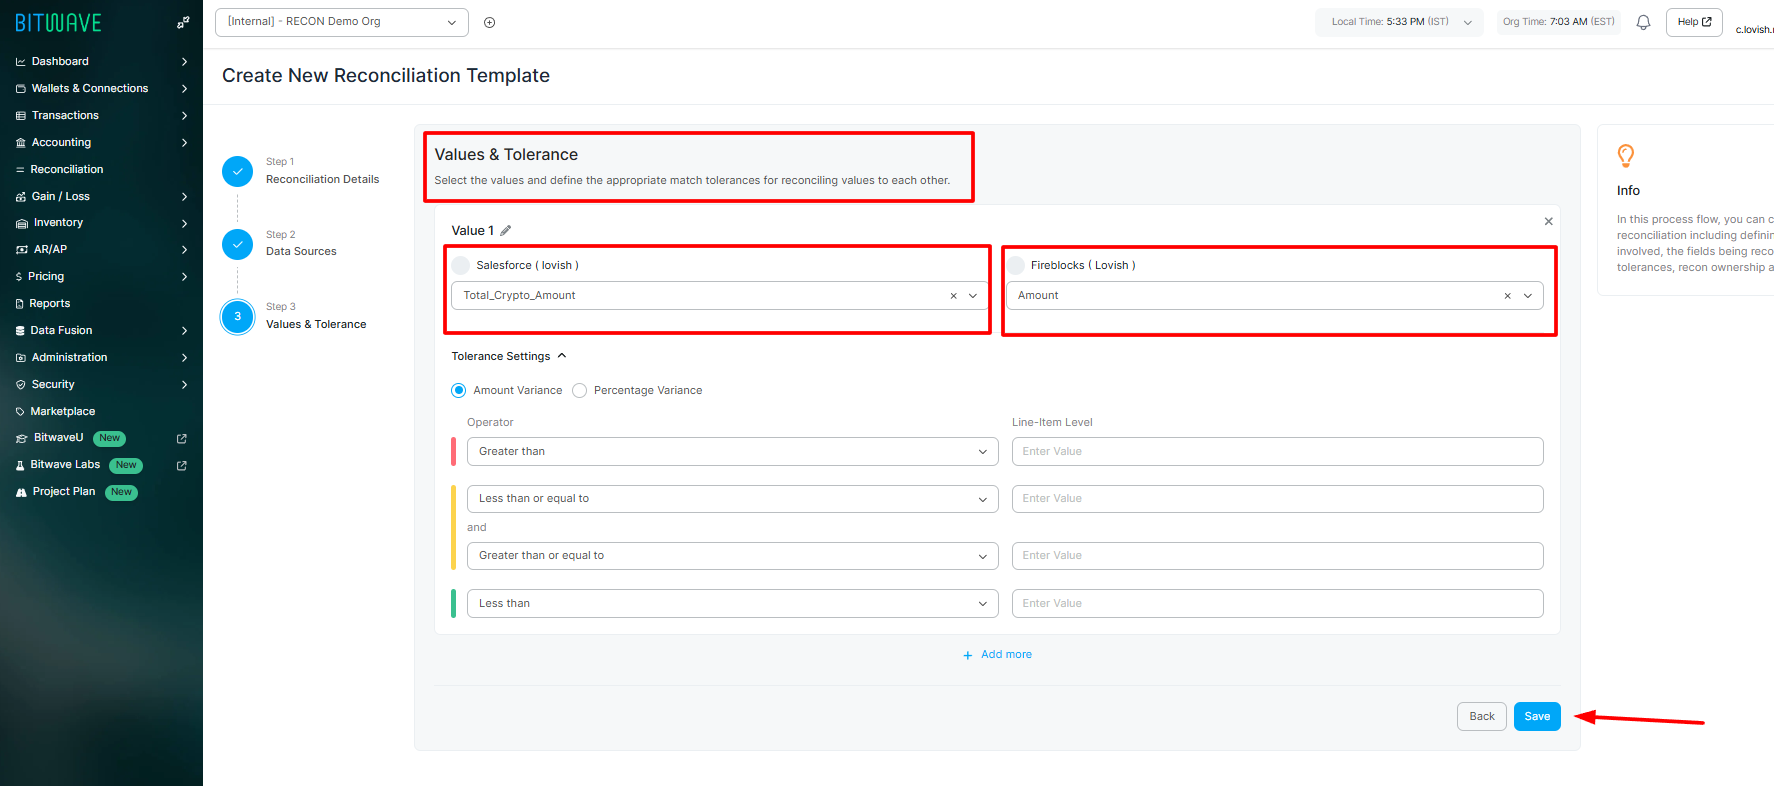
Task: Click the Back button
Action: [x=1482, y=716]
